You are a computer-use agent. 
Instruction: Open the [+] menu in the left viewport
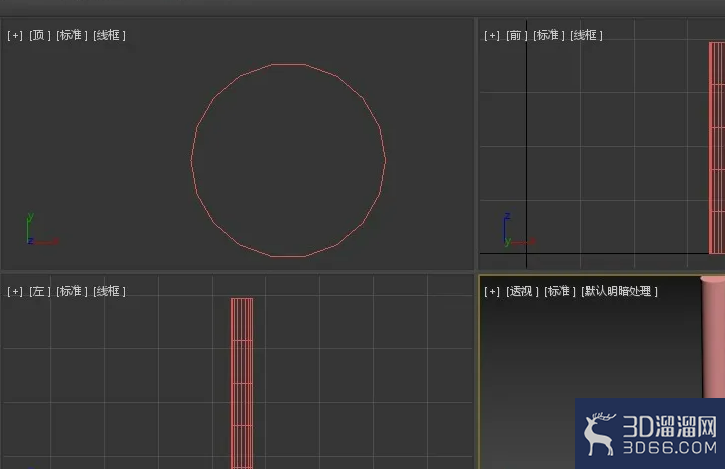(x=15, y=291)
